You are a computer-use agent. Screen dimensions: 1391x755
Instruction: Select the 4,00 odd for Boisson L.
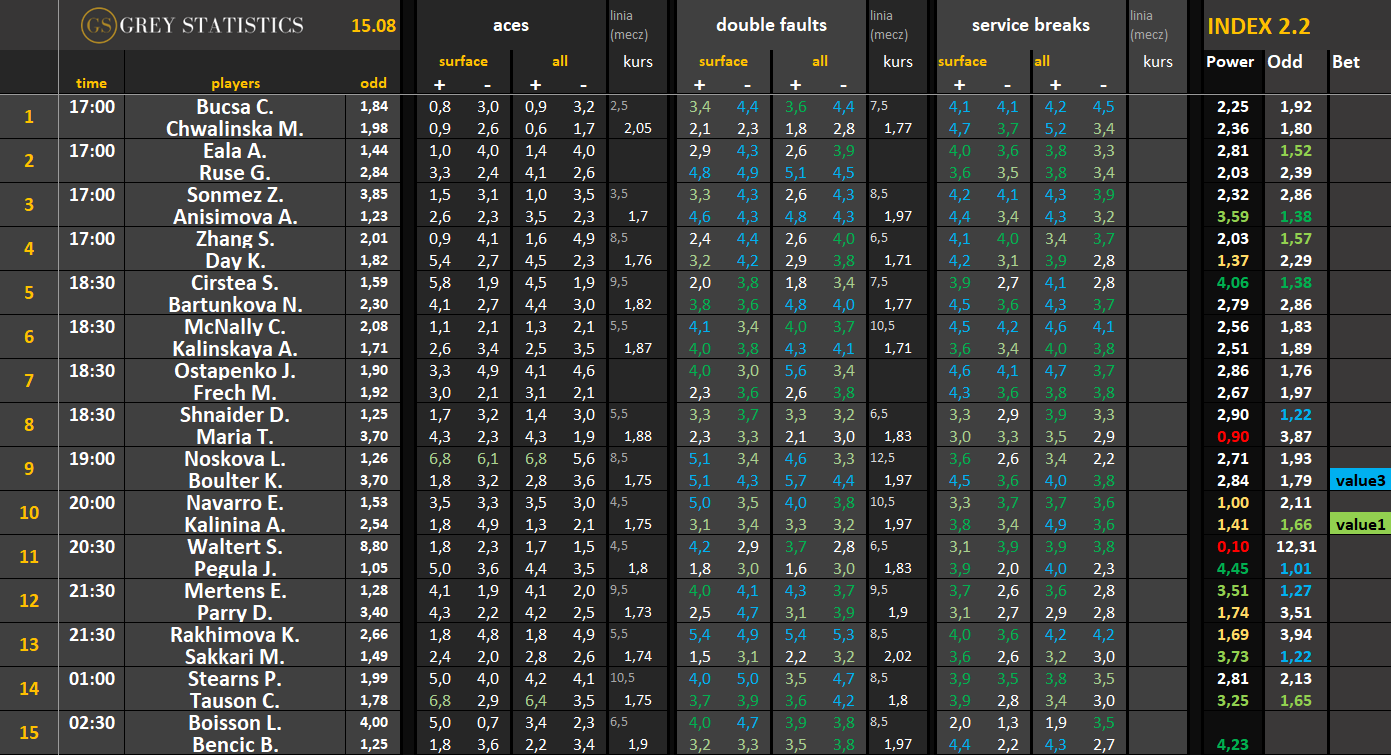[374, 723]
